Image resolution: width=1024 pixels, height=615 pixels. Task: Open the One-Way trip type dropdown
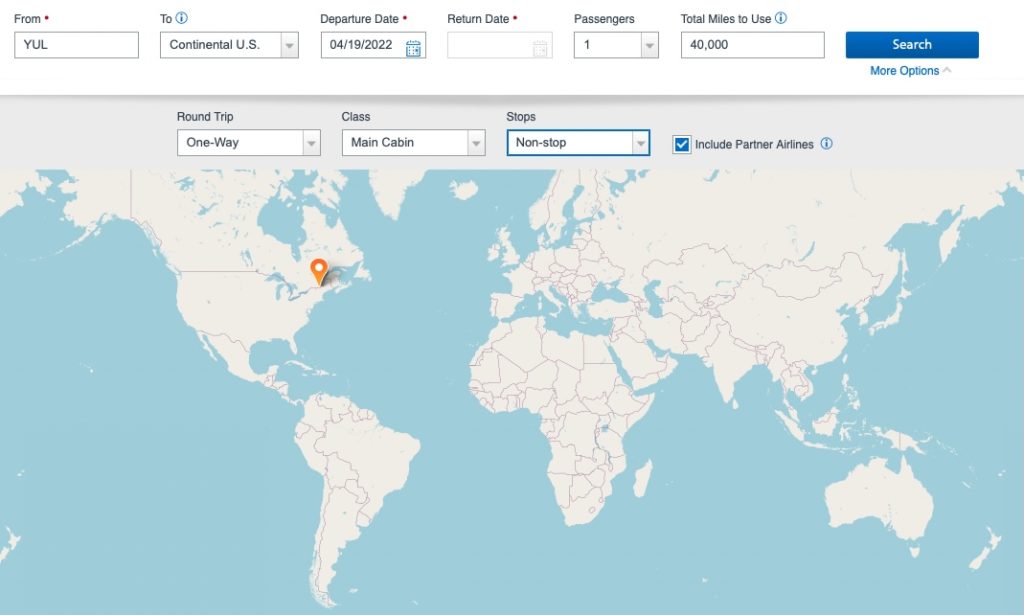(x=311, y=142)
